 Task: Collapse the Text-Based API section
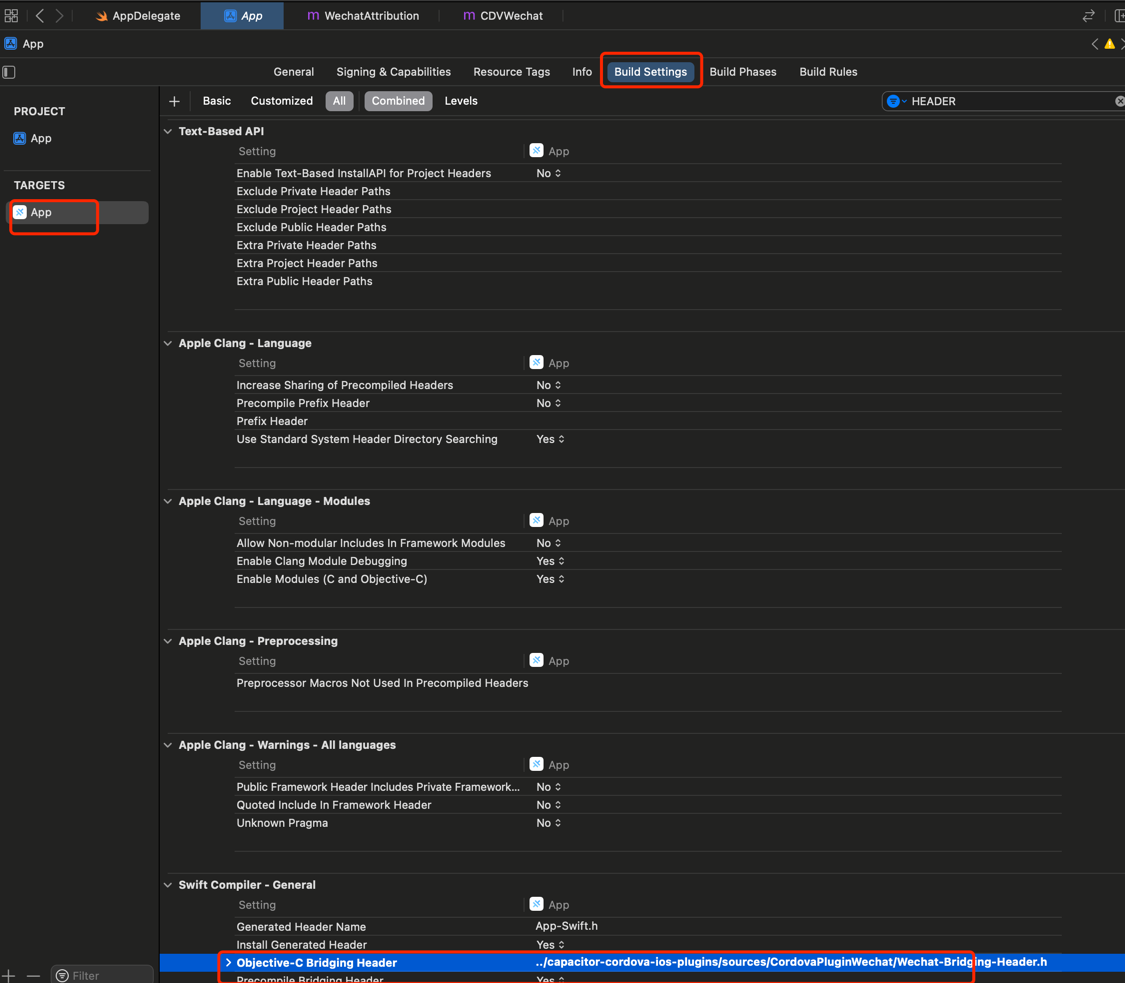point(168,131)
